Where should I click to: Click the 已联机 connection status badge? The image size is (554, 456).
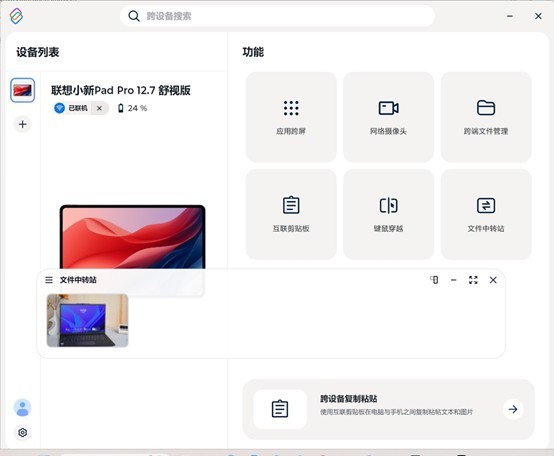[71, 108]
